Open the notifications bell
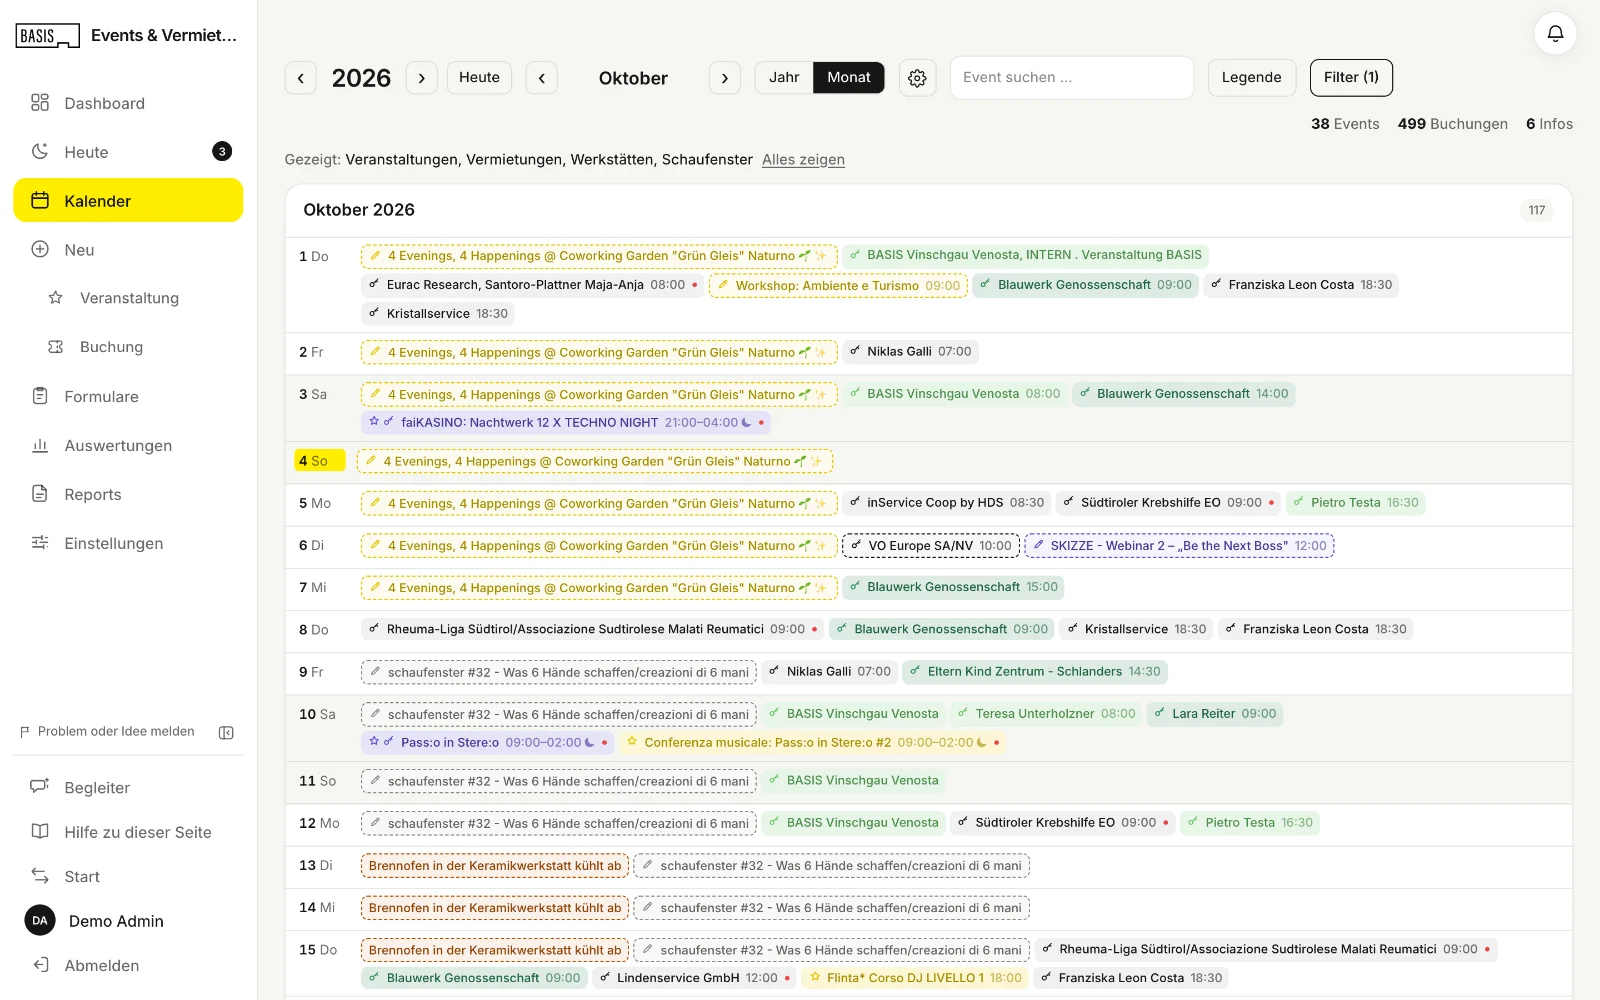Viewport: 1600px width, 1000px height. click(x=1555, y=34)
